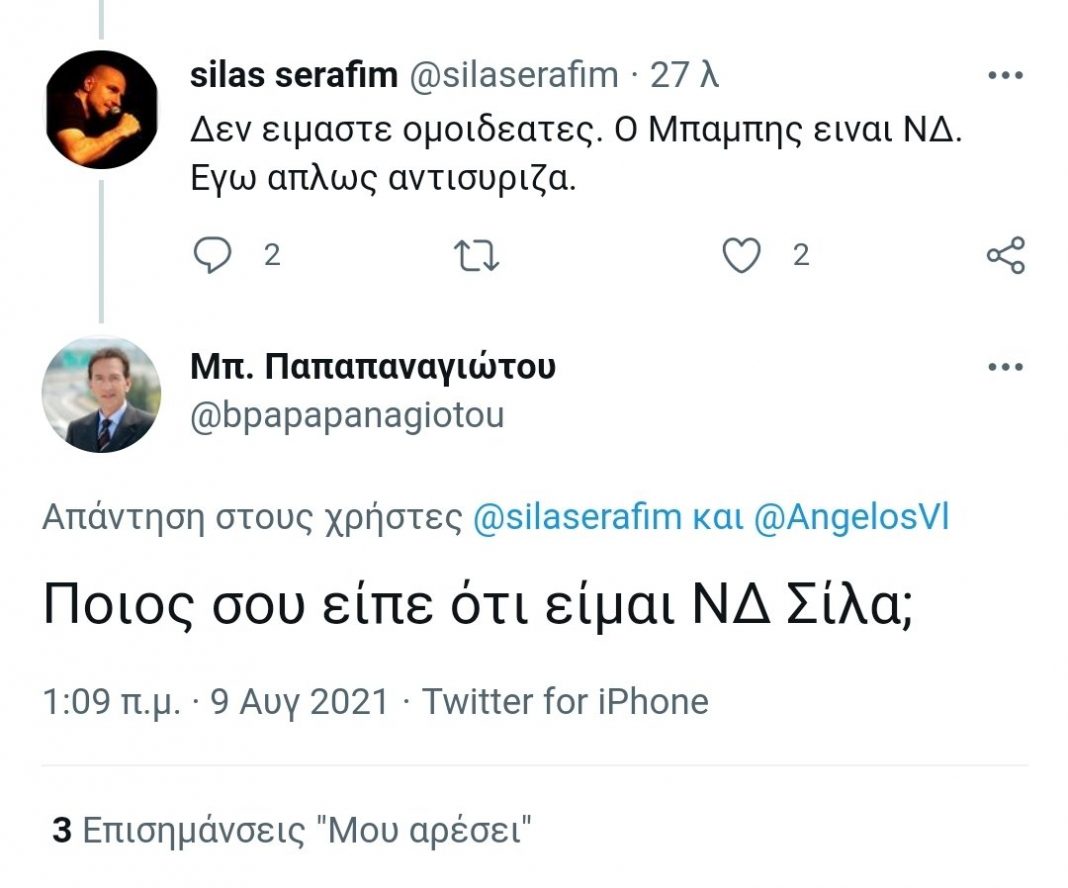View the 3 Επισημάνσεις "Μου αρέσει" list
1068x888 pixels.
tap(291, 831)
